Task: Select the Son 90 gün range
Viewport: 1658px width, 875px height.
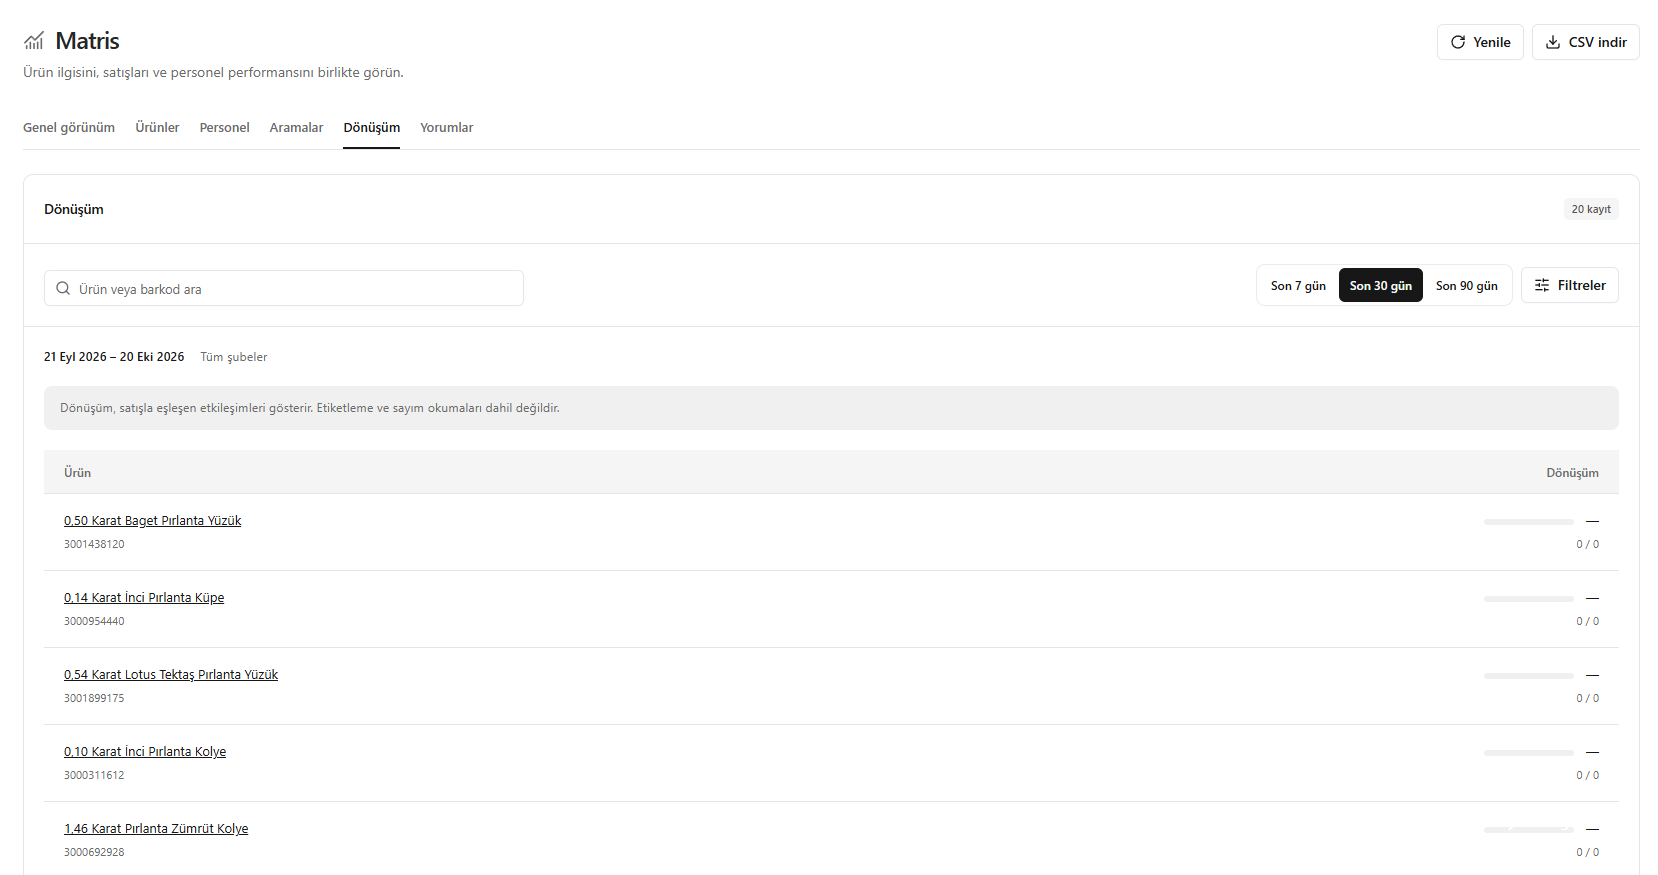Action: point(1466,285)
